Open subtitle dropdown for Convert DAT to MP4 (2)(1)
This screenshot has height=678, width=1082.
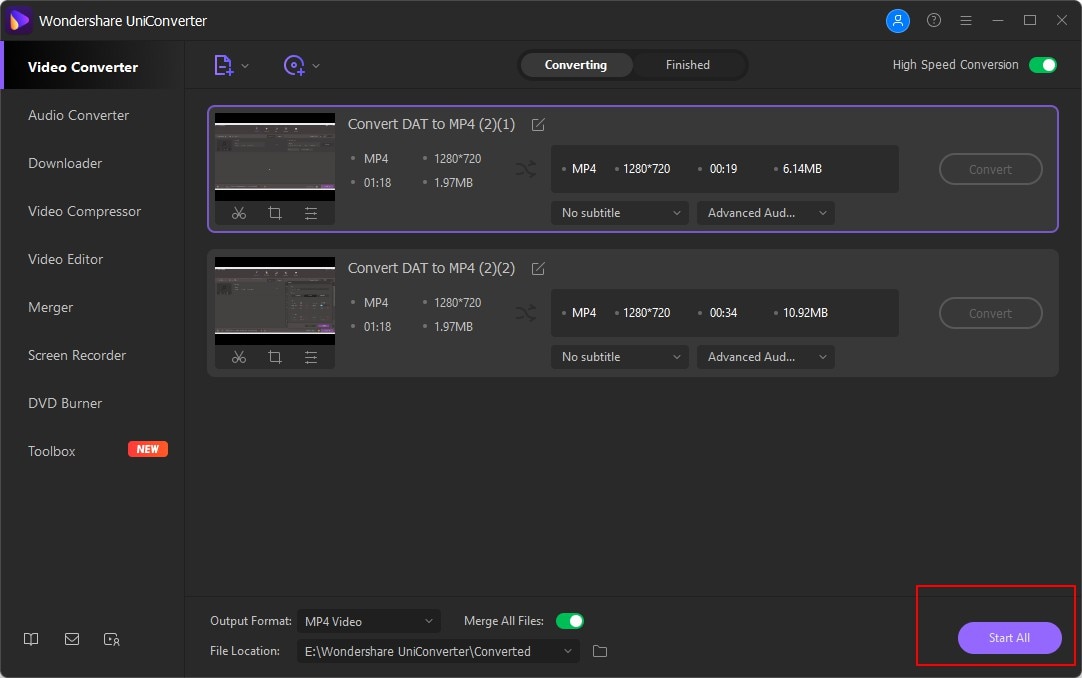(x=620, y=213)
